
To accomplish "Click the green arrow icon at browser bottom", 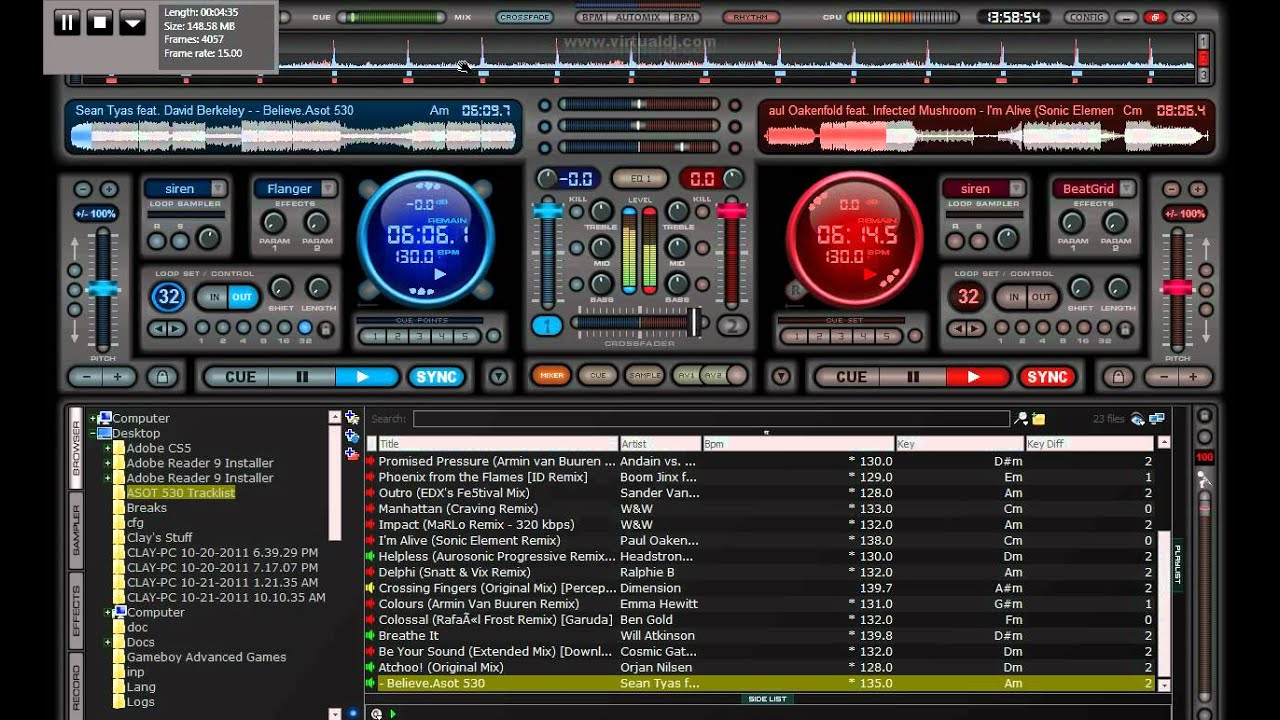I will [393, 713].
